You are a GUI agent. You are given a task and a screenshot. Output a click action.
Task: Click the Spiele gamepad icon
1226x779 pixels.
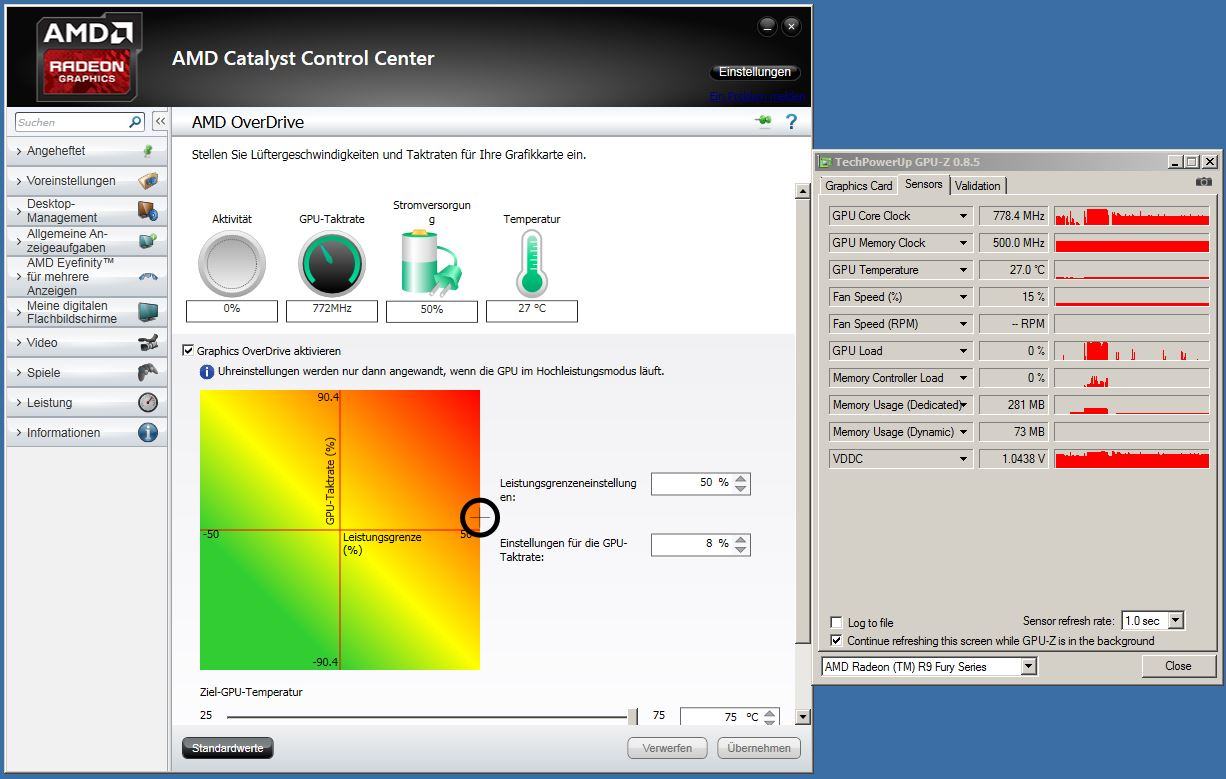point(148,373)
